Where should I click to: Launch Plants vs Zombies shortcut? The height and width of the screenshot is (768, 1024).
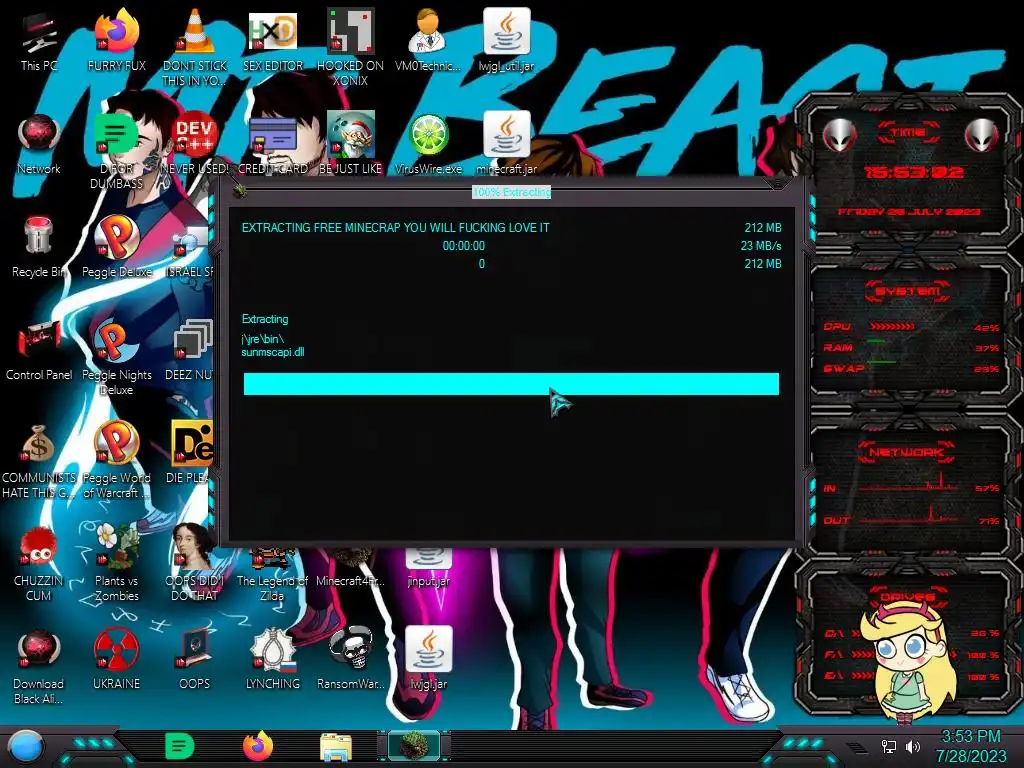[116, 563]
